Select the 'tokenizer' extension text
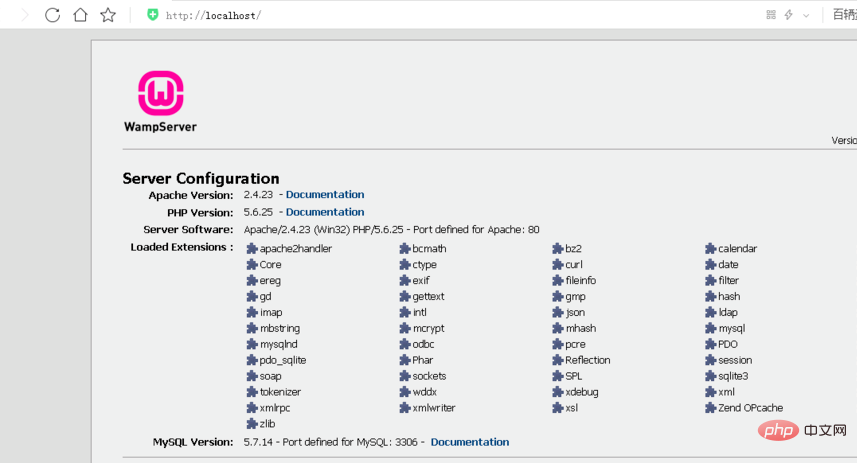 pyautogui.click(x=280, y=391)
